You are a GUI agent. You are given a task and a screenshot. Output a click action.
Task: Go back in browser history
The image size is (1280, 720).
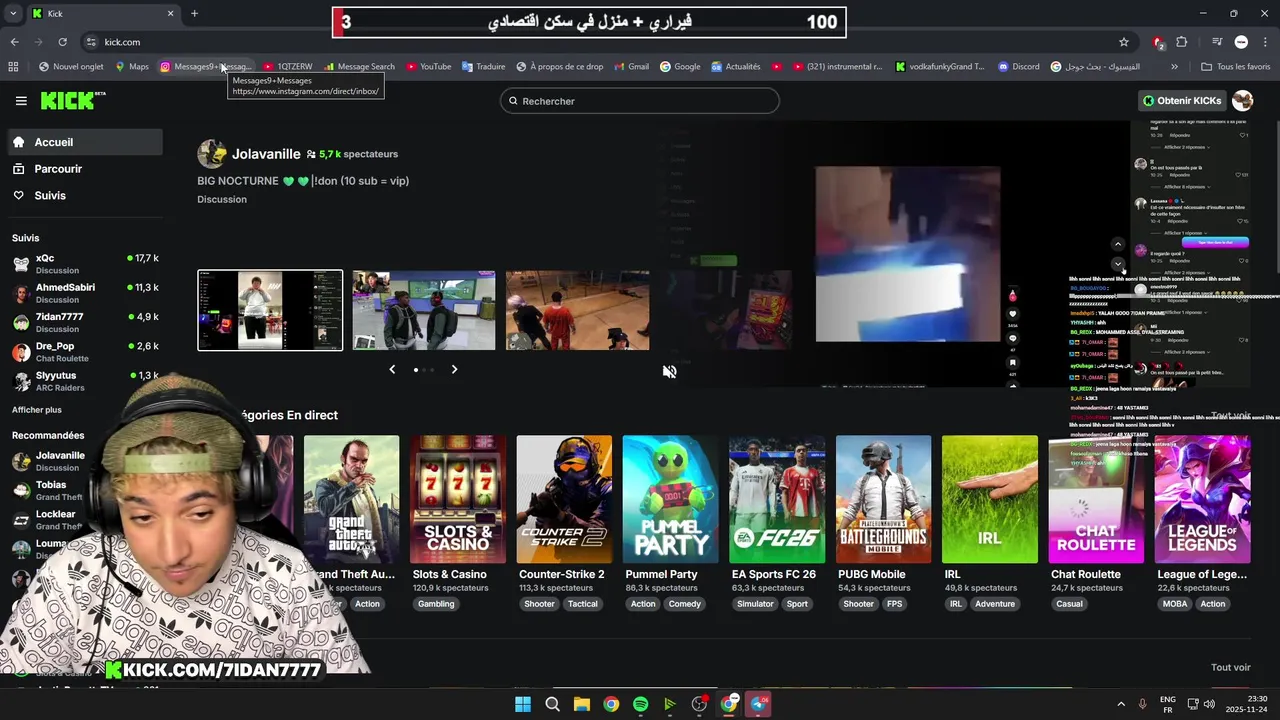tap(14, 42)
